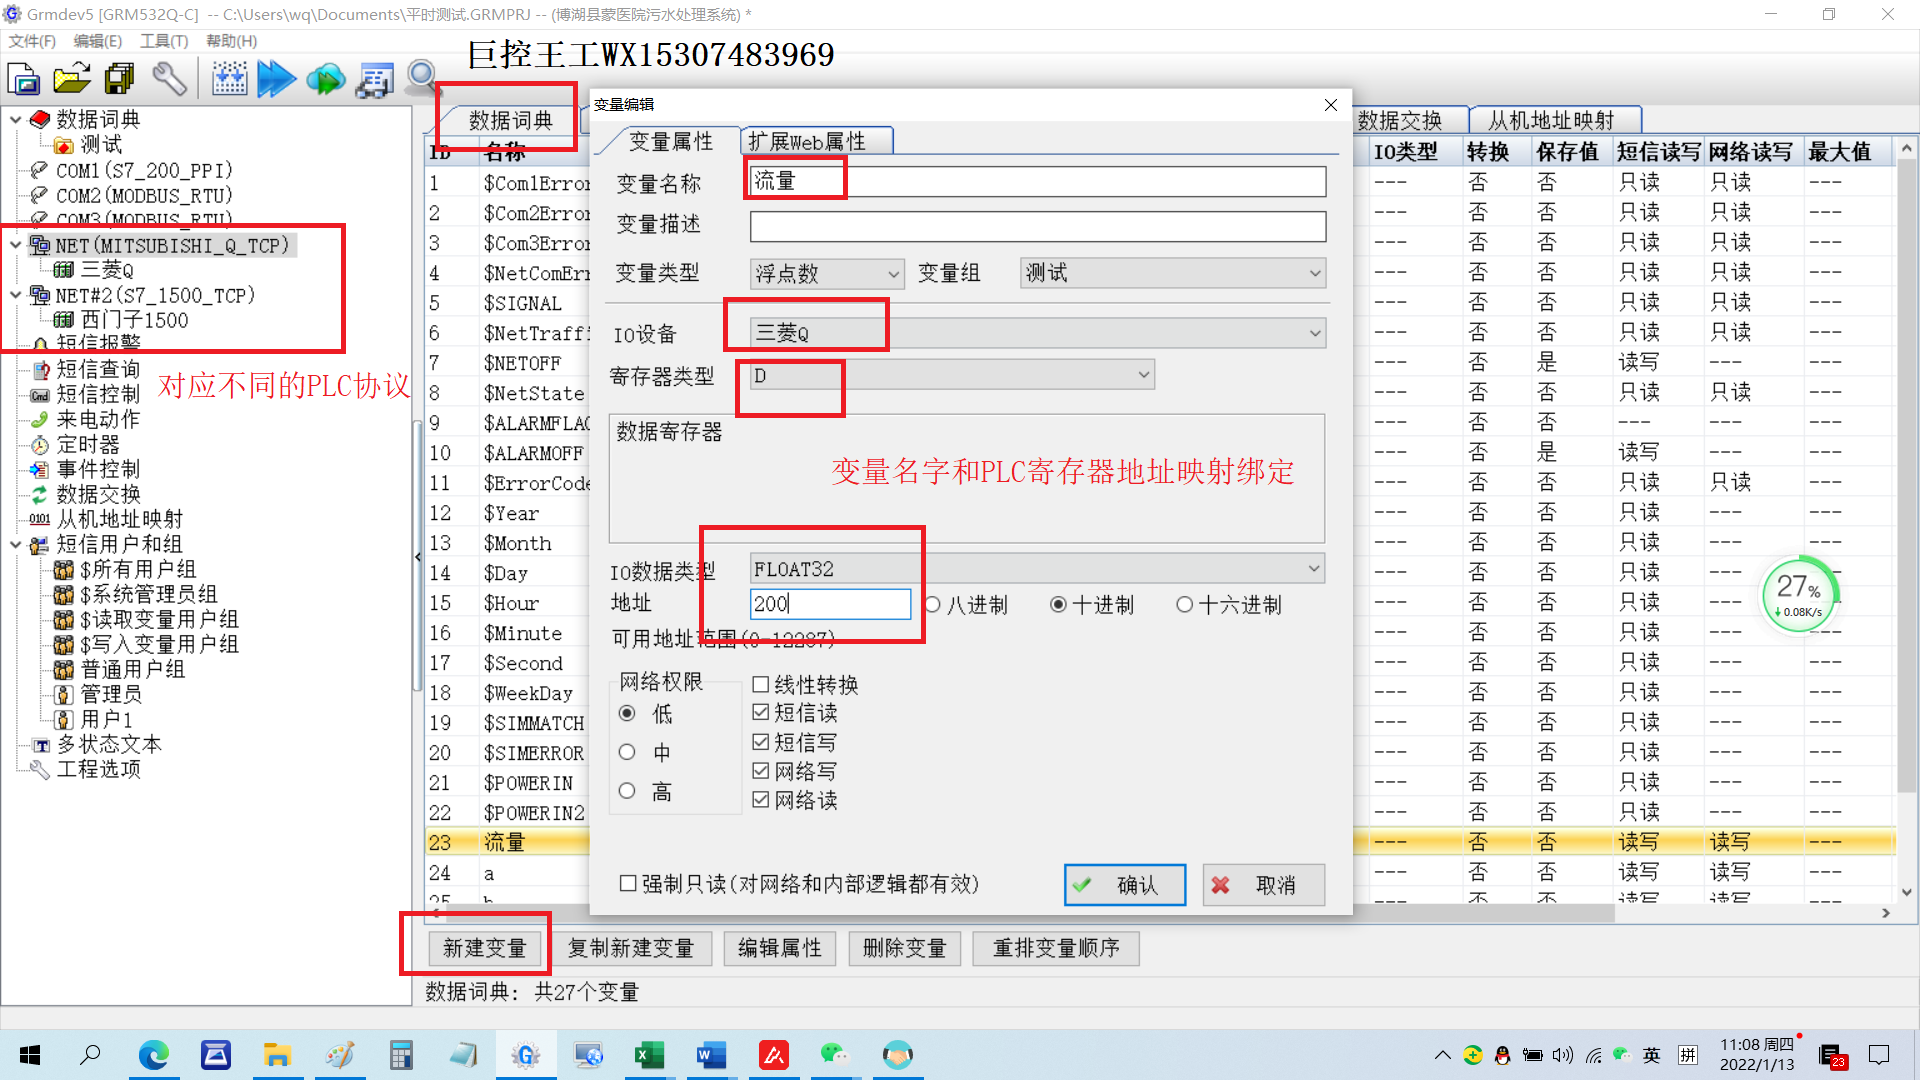Select the 十六进制 radio button
This screenshot has height=1080, width=1920.
point(1185,605)
